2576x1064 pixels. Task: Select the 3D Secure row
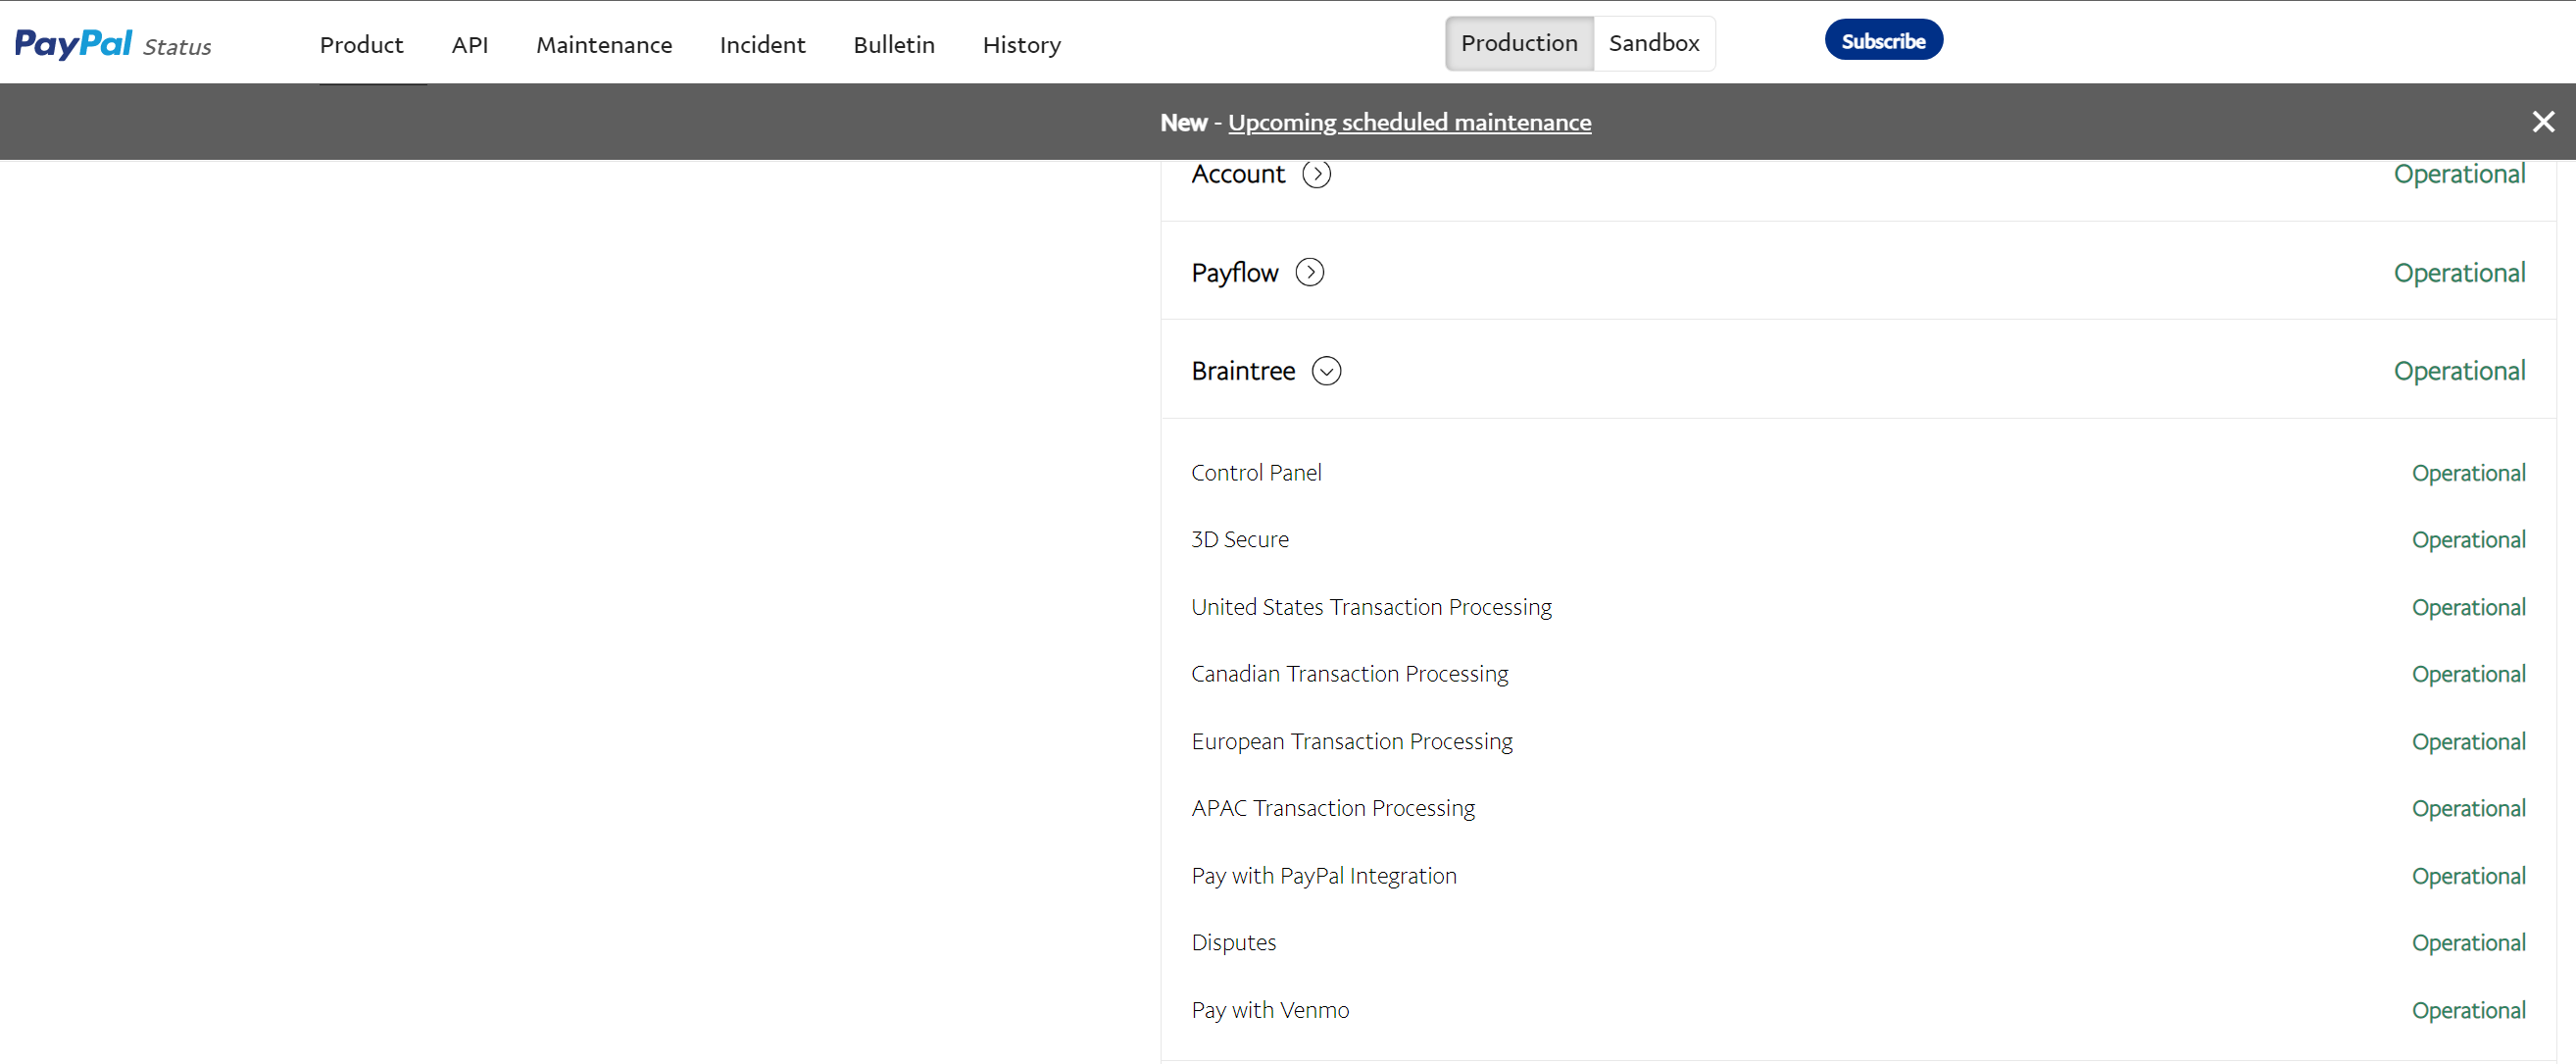(1858, 540)
